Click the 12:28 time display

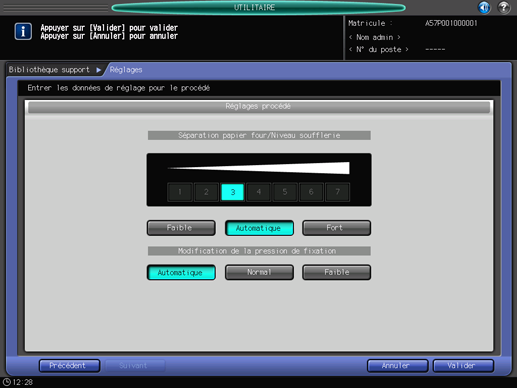pyautogui.click(x=23, y=382)
